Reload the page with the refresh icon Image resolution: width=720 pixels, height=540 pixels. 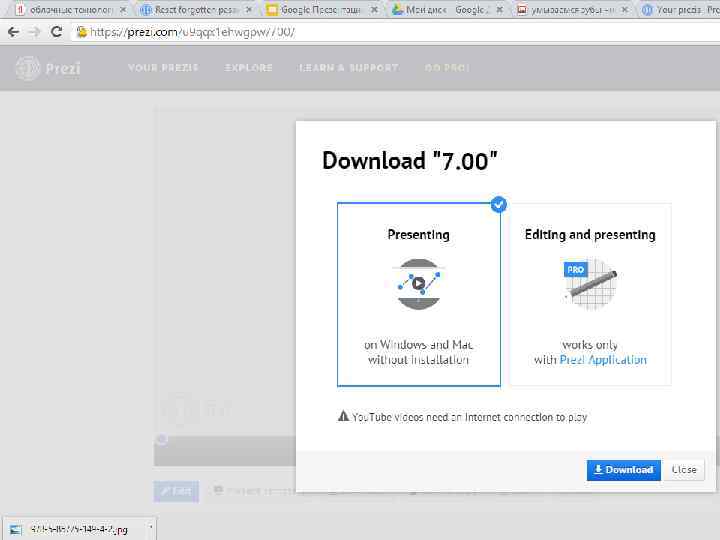tap(56, 32)
